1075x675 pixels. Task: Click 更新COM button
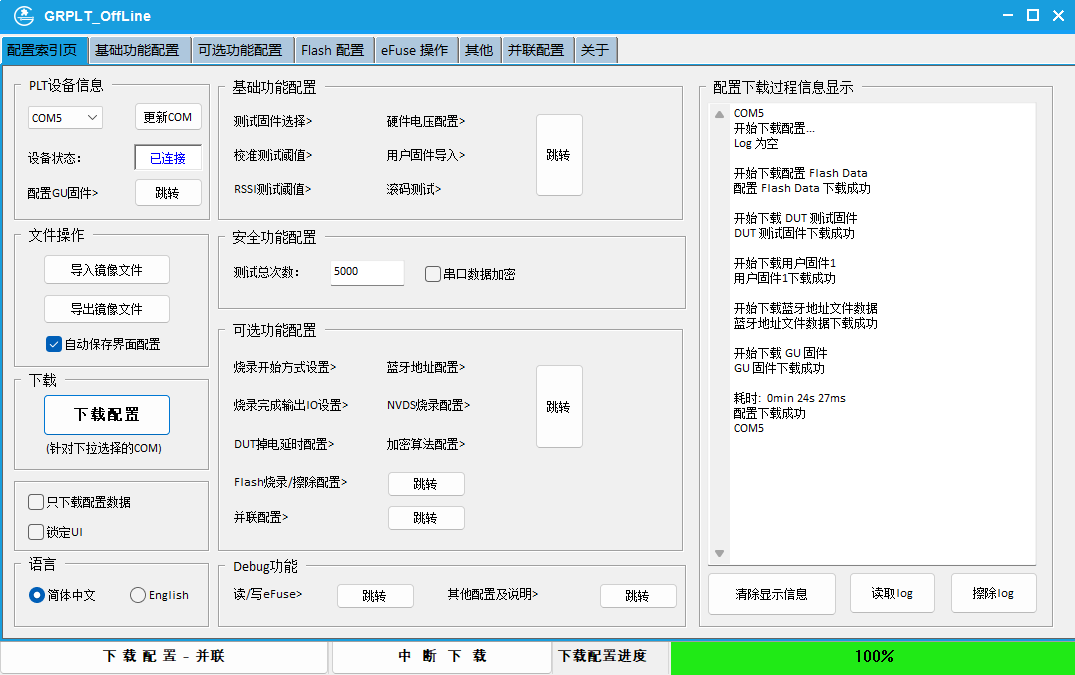[x=168, y=117]
